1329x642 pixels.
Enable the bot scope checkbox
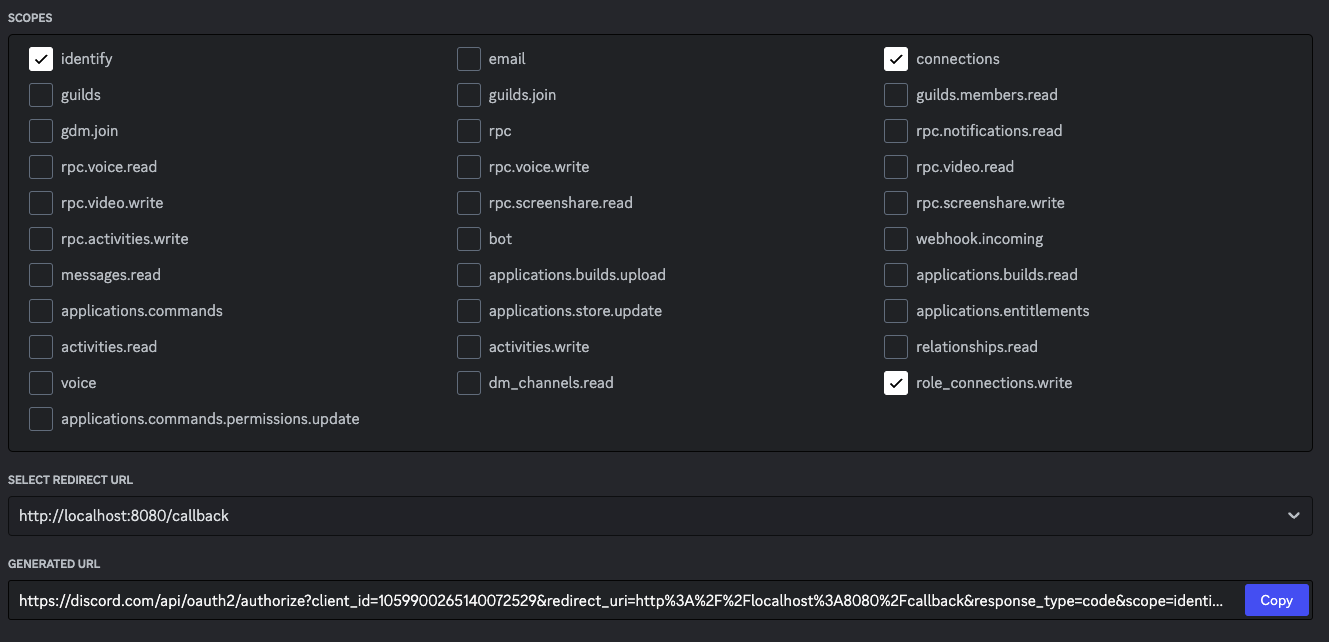point(469,239)
